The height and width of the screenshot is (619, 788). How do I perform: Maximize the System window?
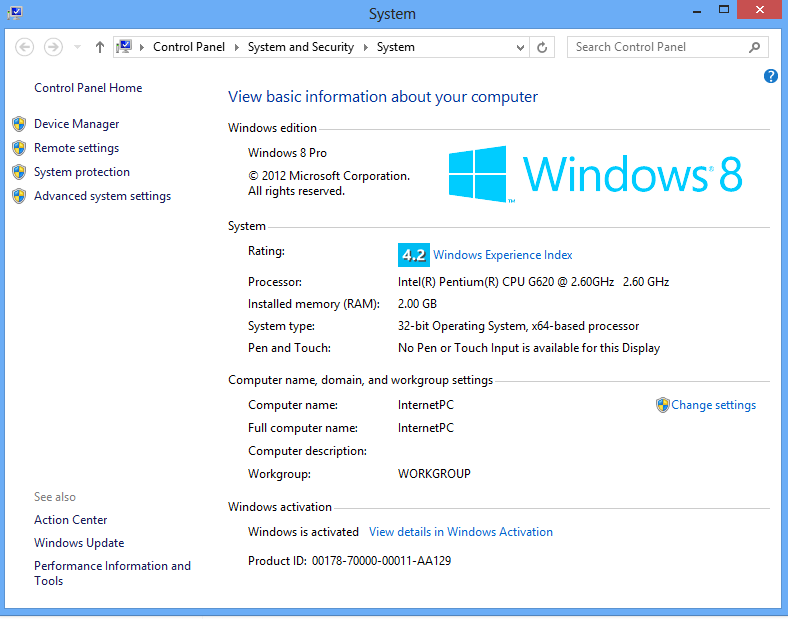724,10
